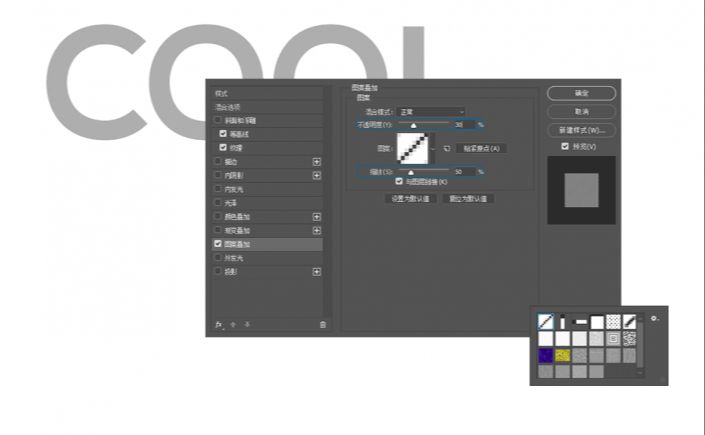This screenshot has height=435, width=705.
Task: Click the scale percentage input field
Action: point(464,172)
